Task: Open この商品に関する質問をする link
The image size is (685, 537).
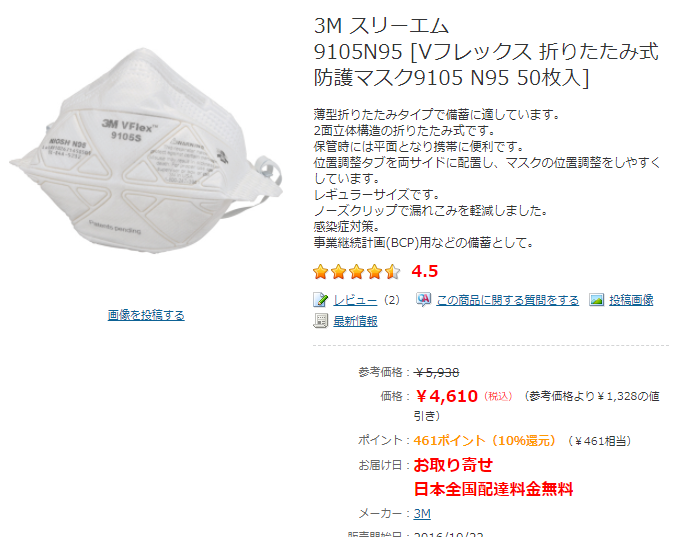Action: pyautogui.click(x=508, y=300)
